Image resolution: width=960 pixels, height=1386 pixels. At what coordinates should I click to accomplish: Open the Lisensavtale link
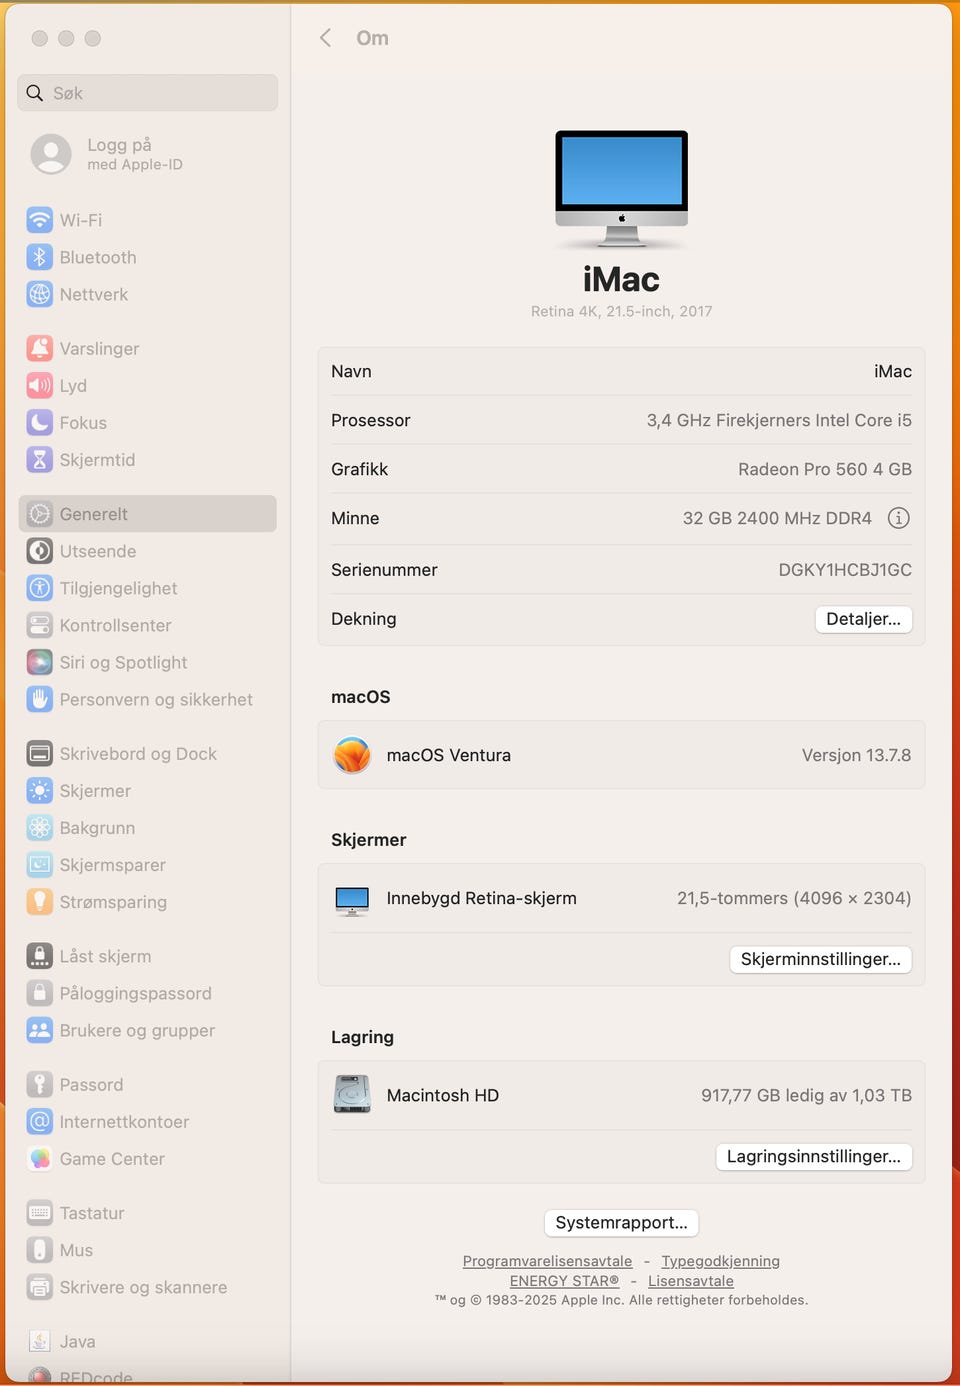coord(691,1281)
